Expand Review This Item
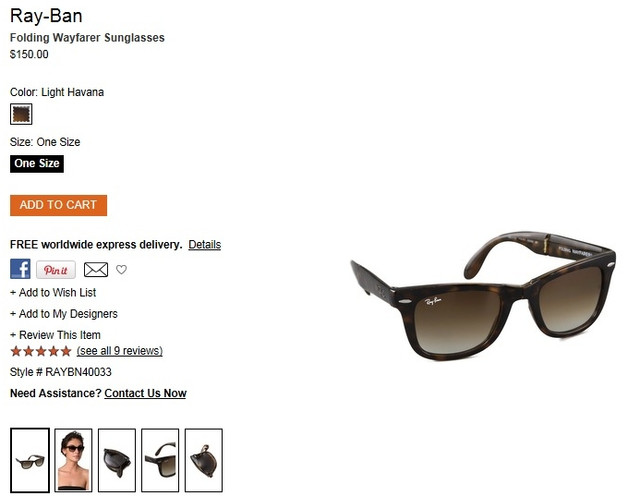The height and width of the screenshot is (496, 640). [x=55, y=335]
